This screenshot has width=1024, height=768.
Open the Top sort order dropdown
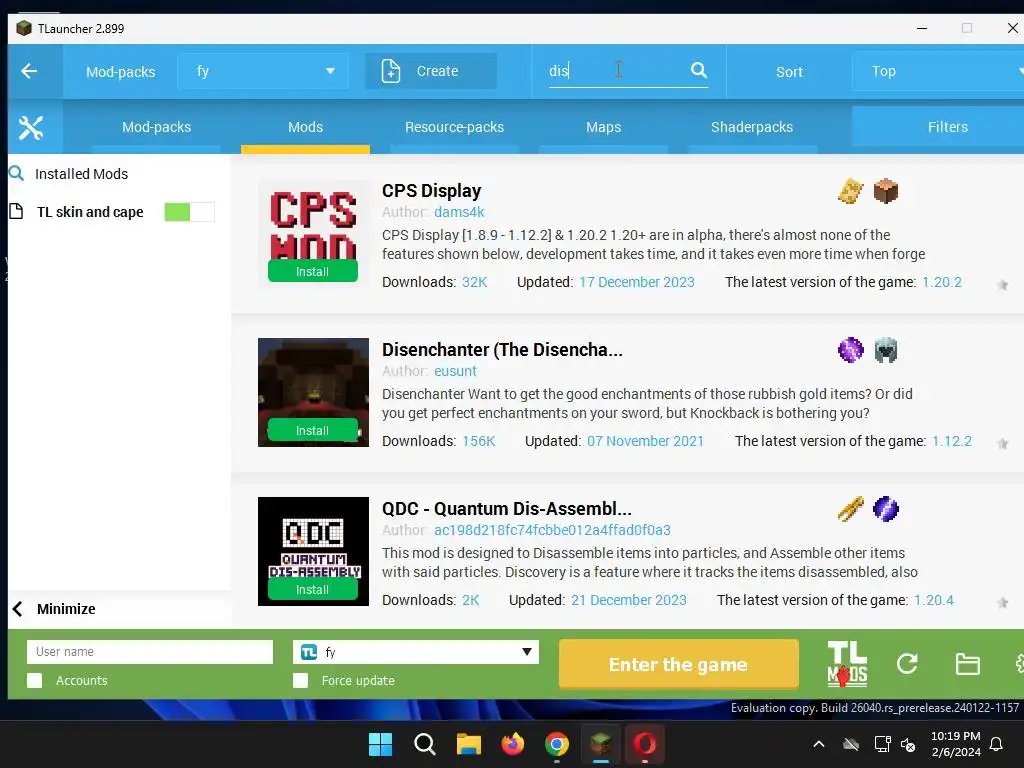click(x=938, y=71)
